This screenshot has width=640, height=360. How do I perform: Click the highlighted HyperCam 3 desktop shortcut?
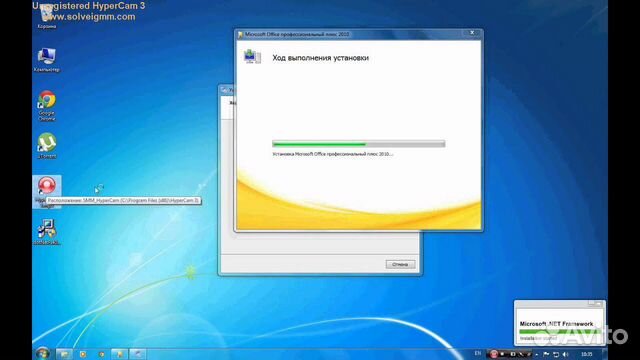pos(47,191)
